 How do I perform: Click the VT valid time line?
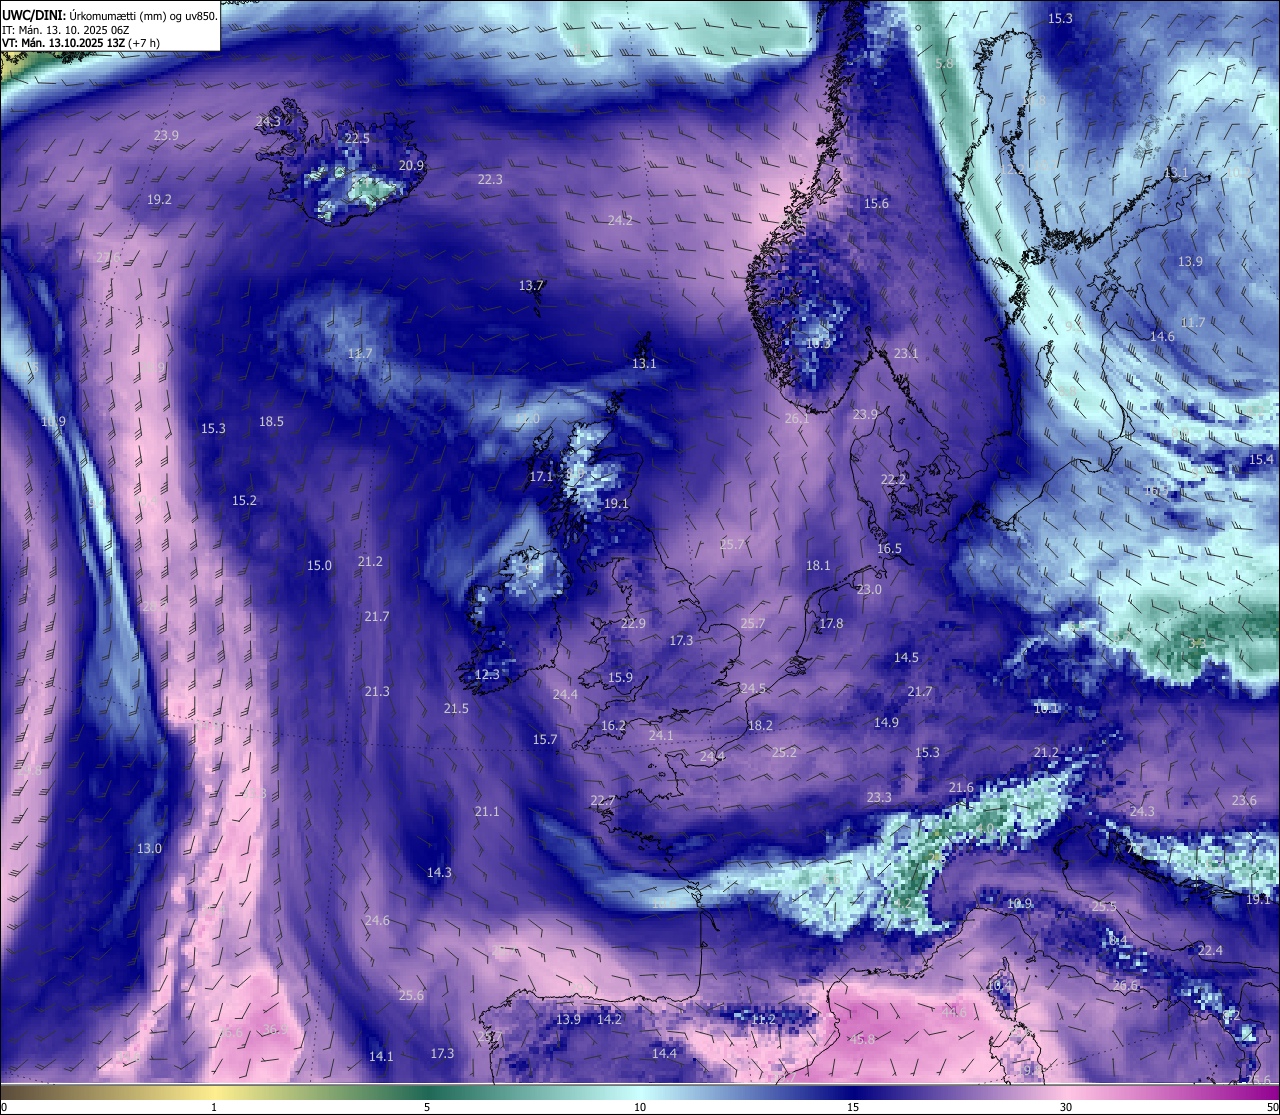click(81, 43)
